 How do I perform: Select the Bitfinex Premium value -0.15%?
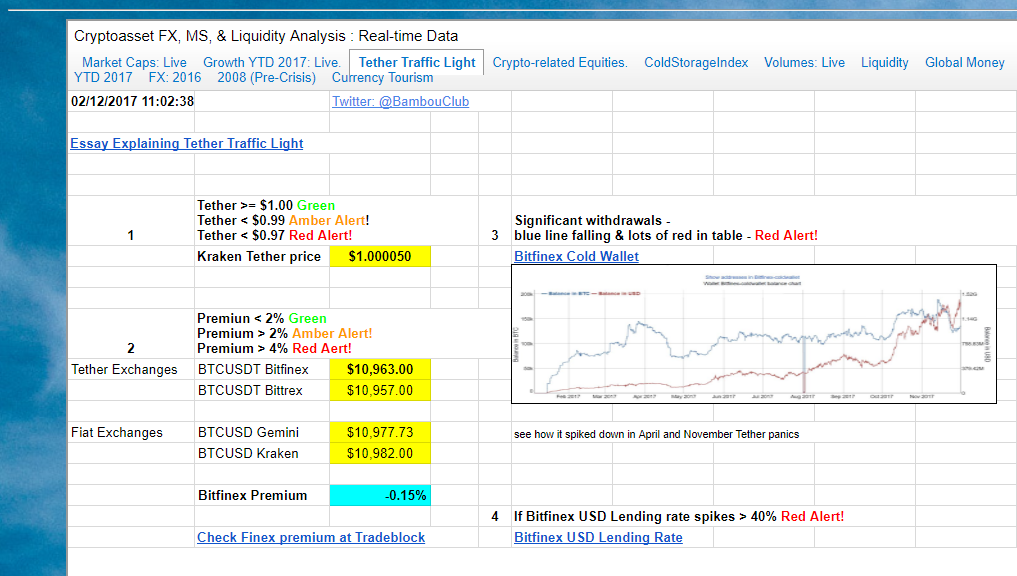(380, 496)
